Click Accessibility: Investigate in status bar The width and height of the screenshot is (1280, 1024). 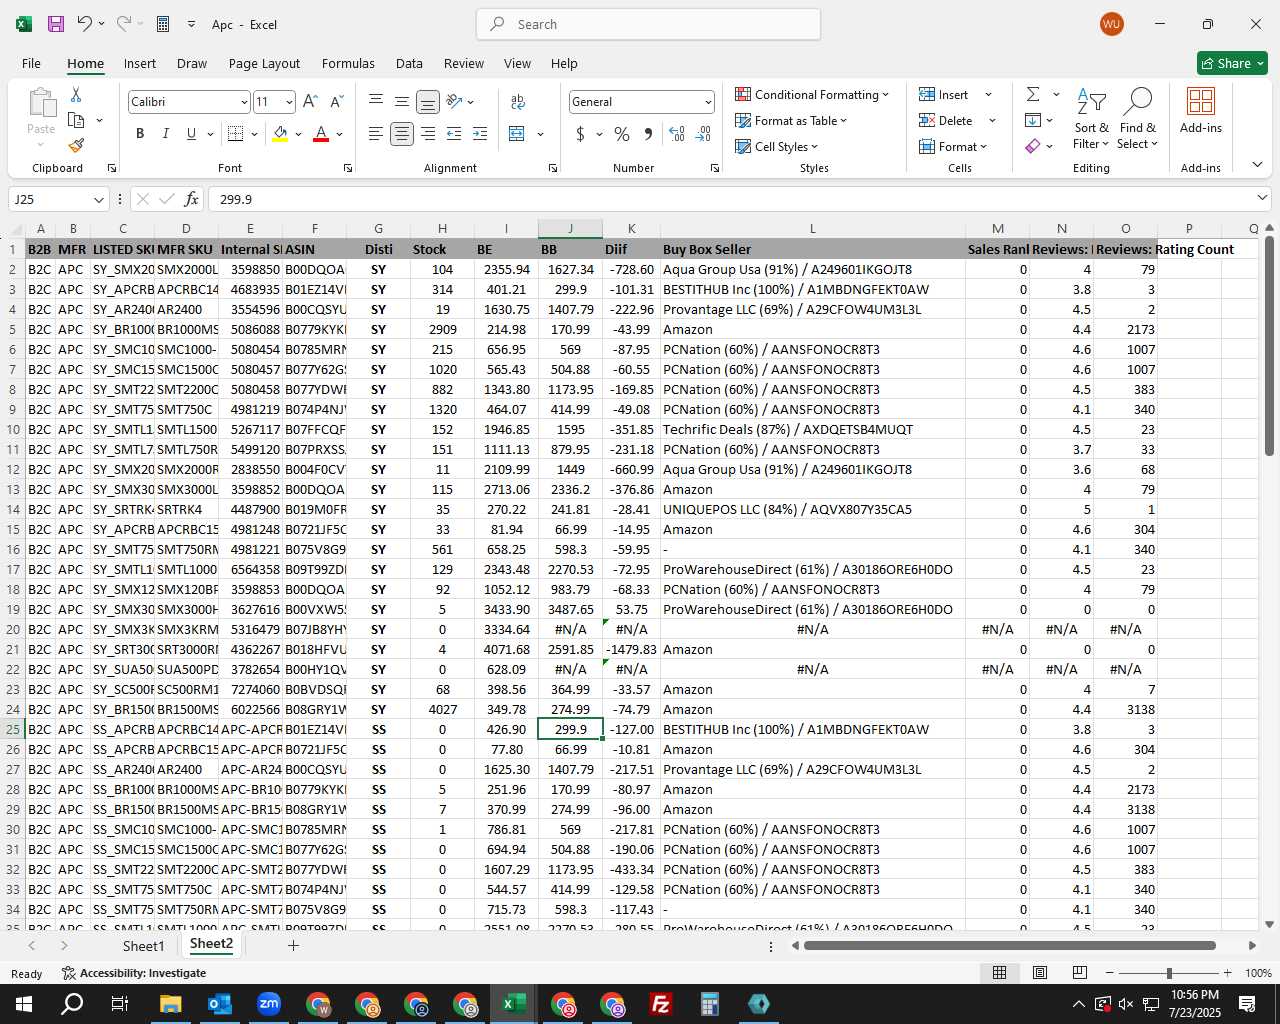[134, 973]
